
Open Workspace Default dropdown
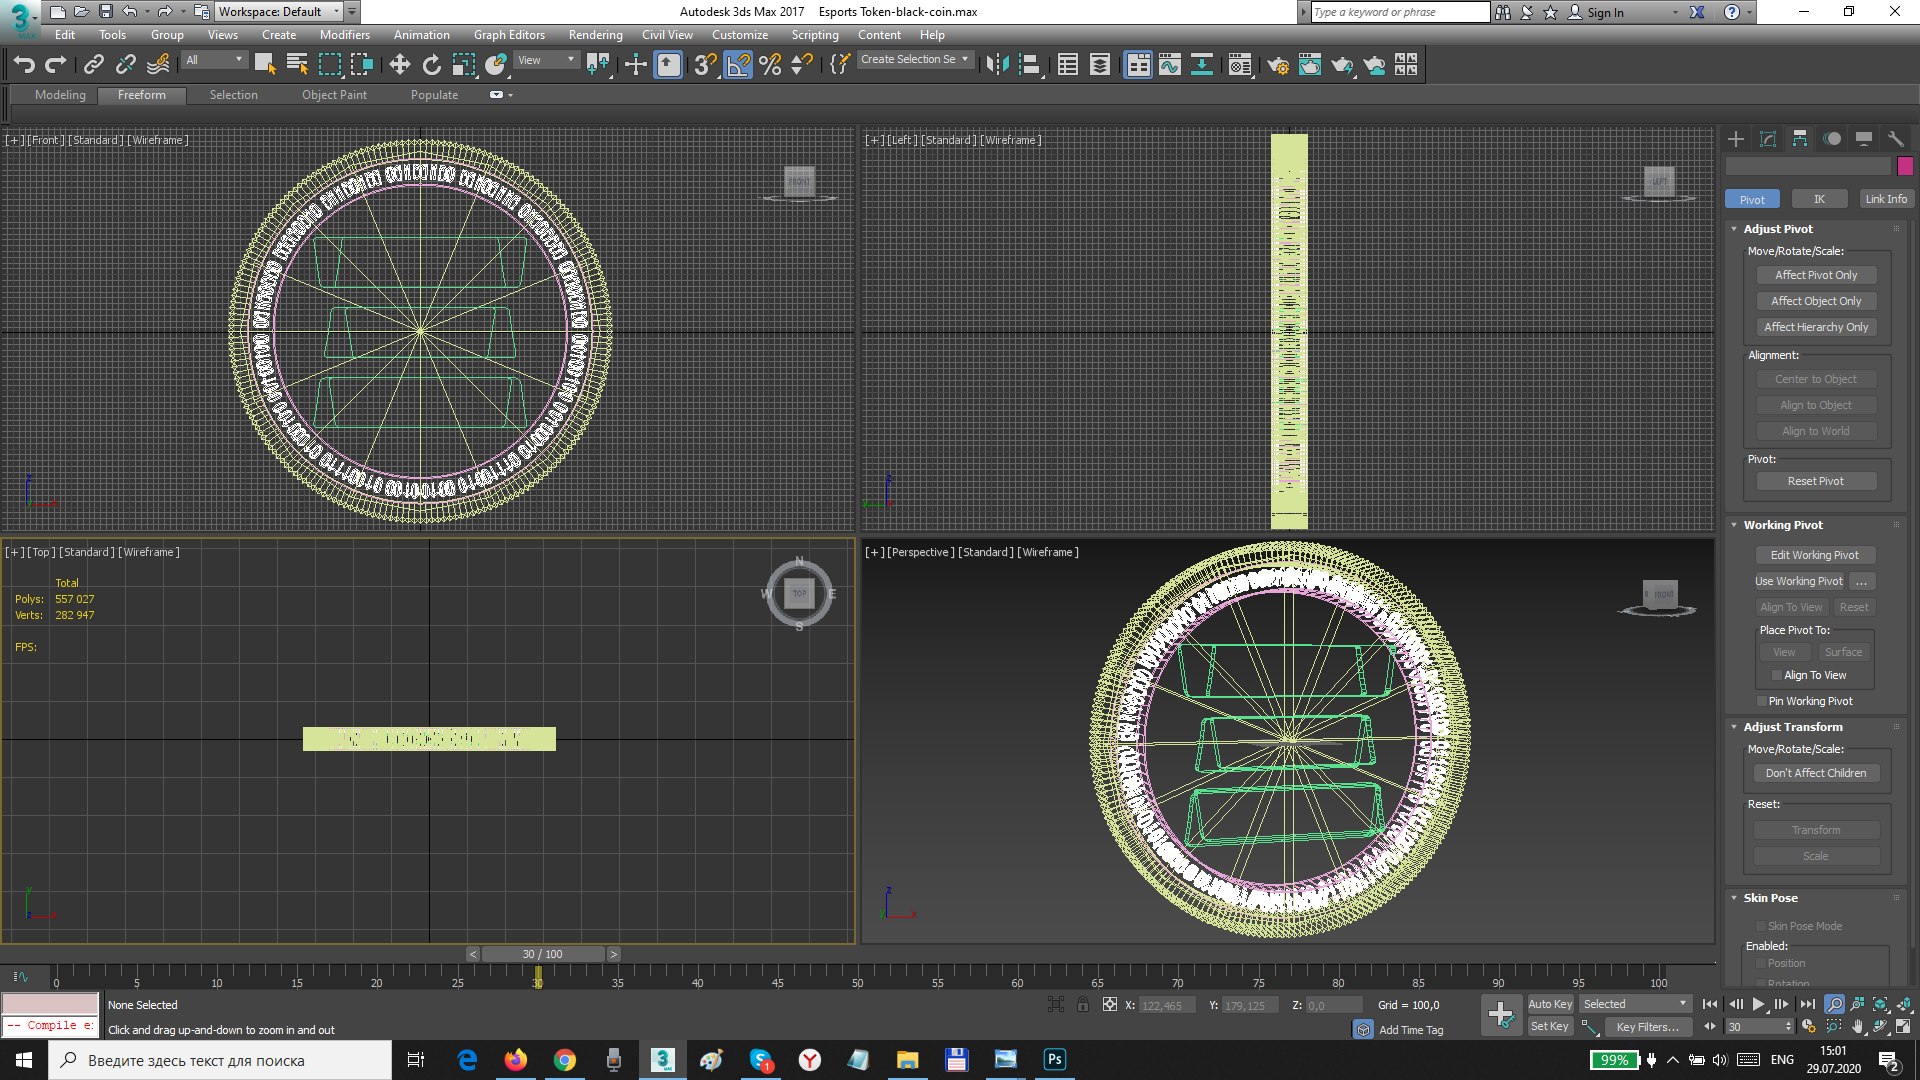coord(280,12)
